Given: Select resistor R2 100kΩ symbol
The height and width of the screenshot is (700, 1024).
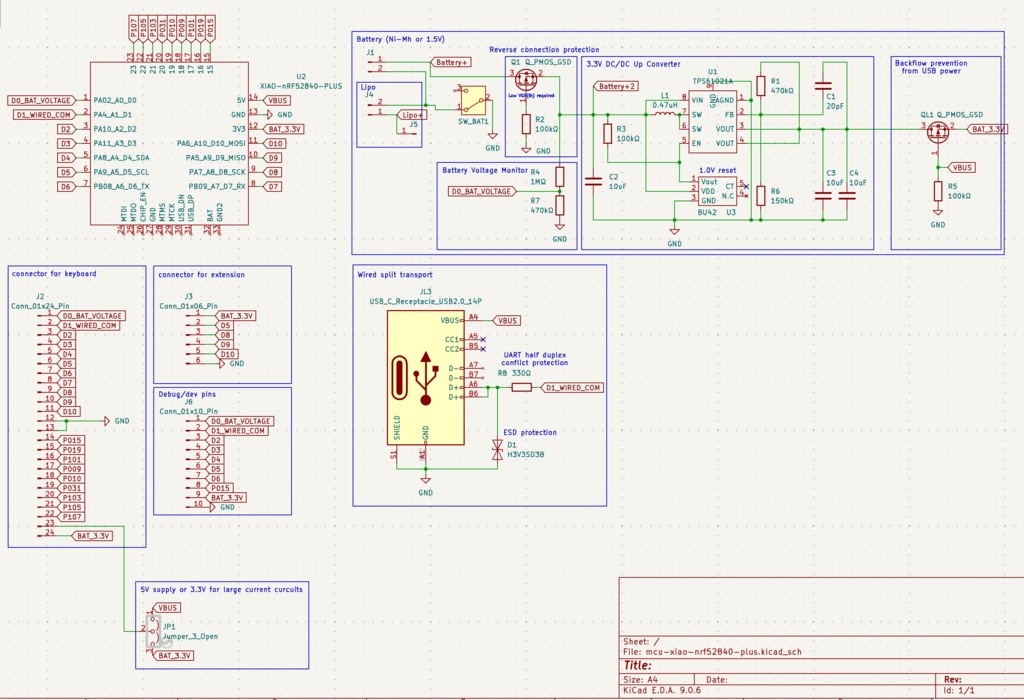Looking at the screenshot, I should point(526,124).
